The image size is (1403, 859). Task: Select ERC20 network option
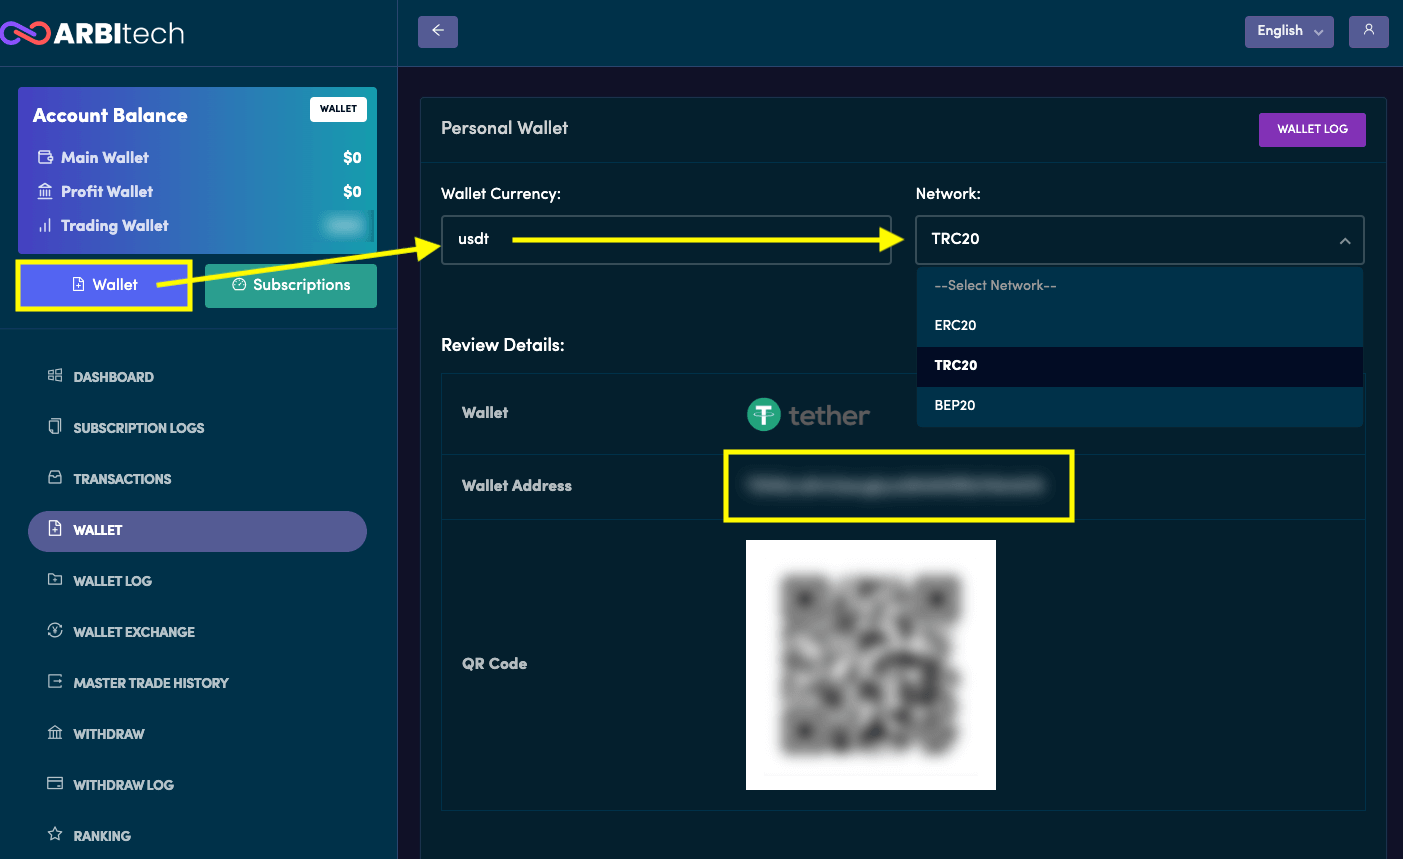click(x=955, y=325)
